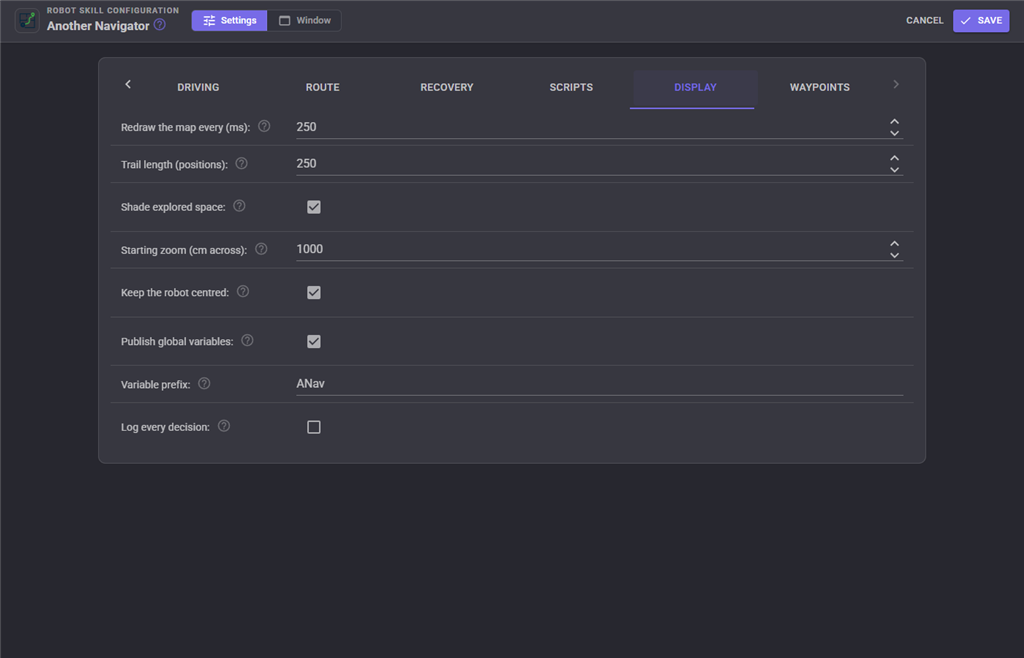Select the Display tab
Screen dimensions: 1024x658
tap(696, 87)
